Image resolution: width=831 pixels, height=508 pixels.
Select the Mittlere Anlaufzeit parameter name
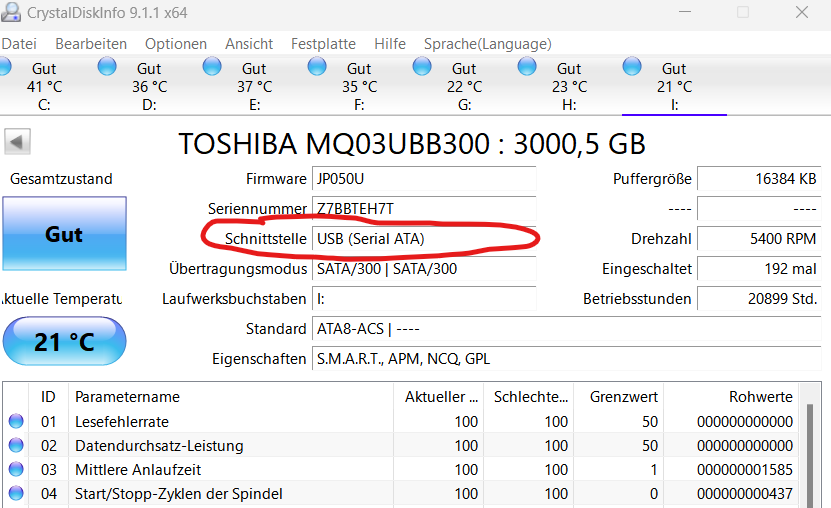coord(138,469)
